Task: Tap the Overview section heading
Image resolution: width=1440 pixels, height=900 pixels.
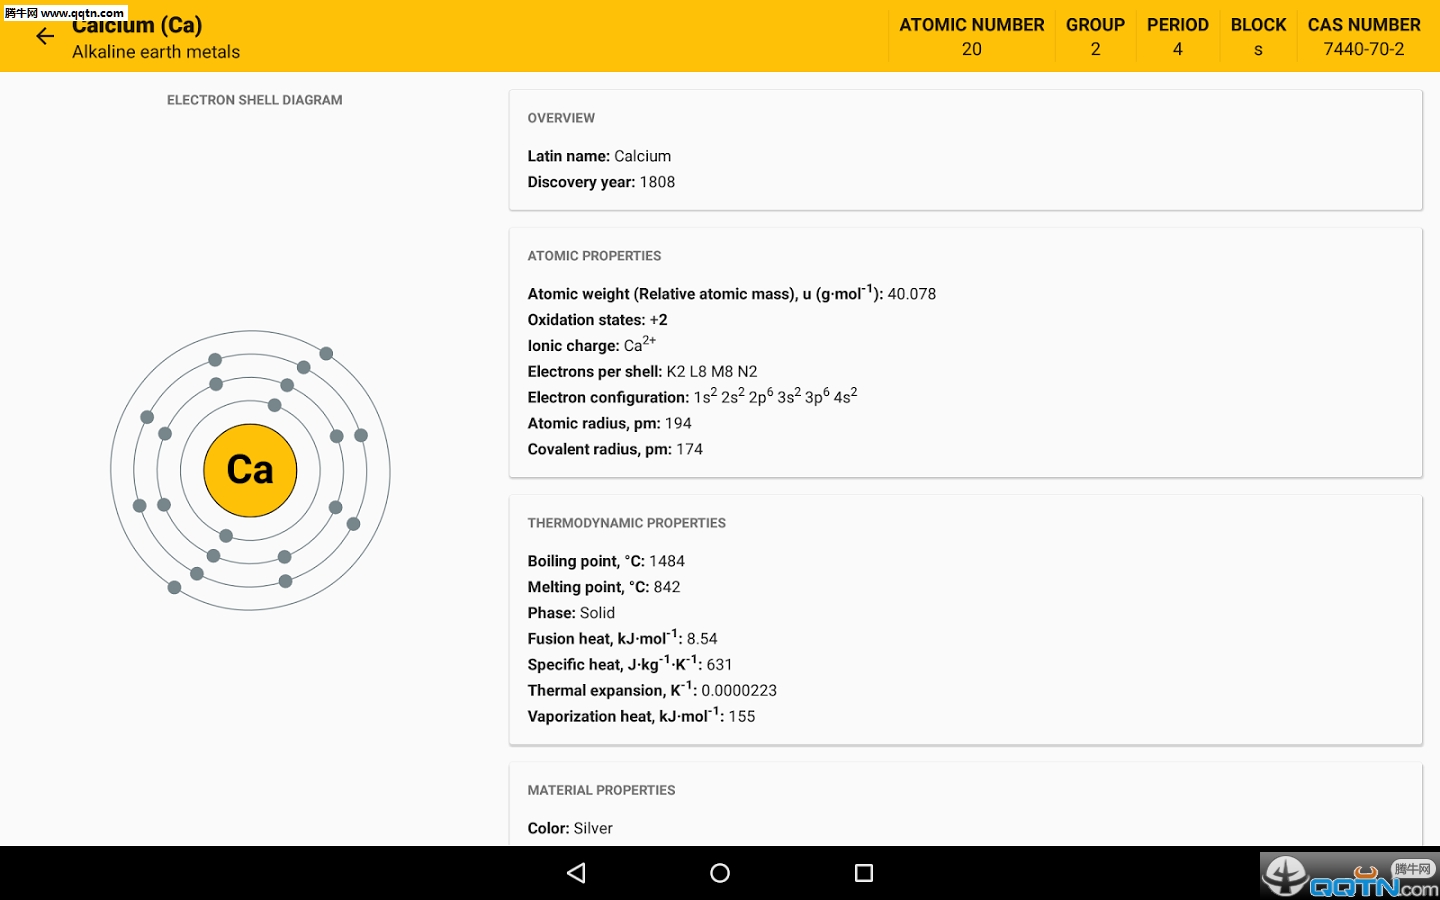Action: coord(561,118)
